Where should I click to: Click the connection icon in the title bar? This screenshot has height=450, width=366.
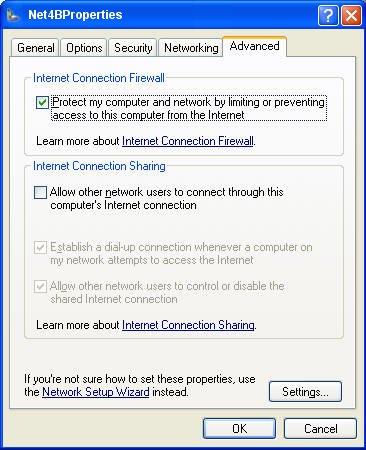pyautogui.click(x=13, y=15)
